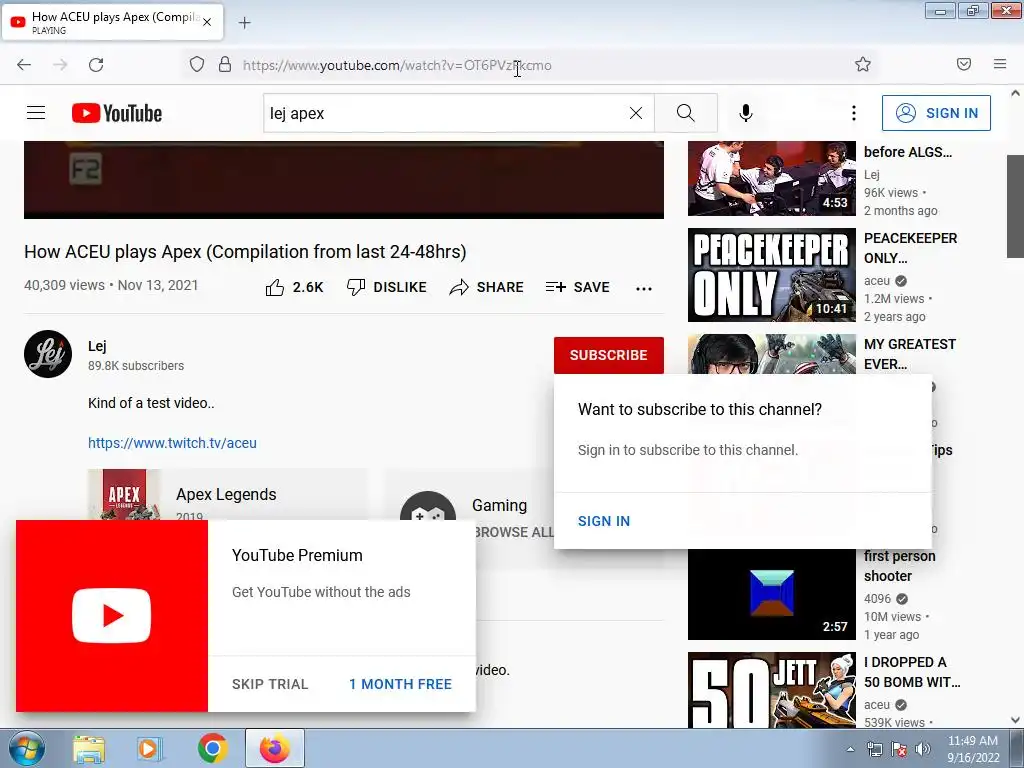1024x768 pixels.
Task: Clear the search box with the X icon
Action: [x=635, y=113]
